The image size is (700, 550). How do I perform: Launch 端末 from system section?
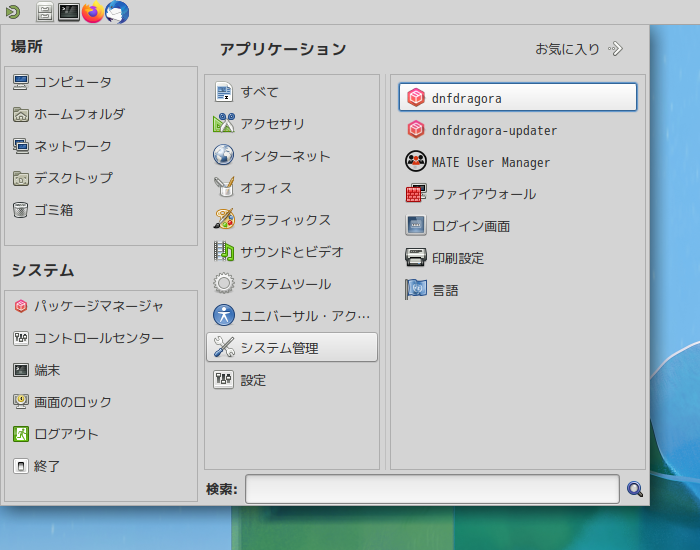(x=101, y=371)
